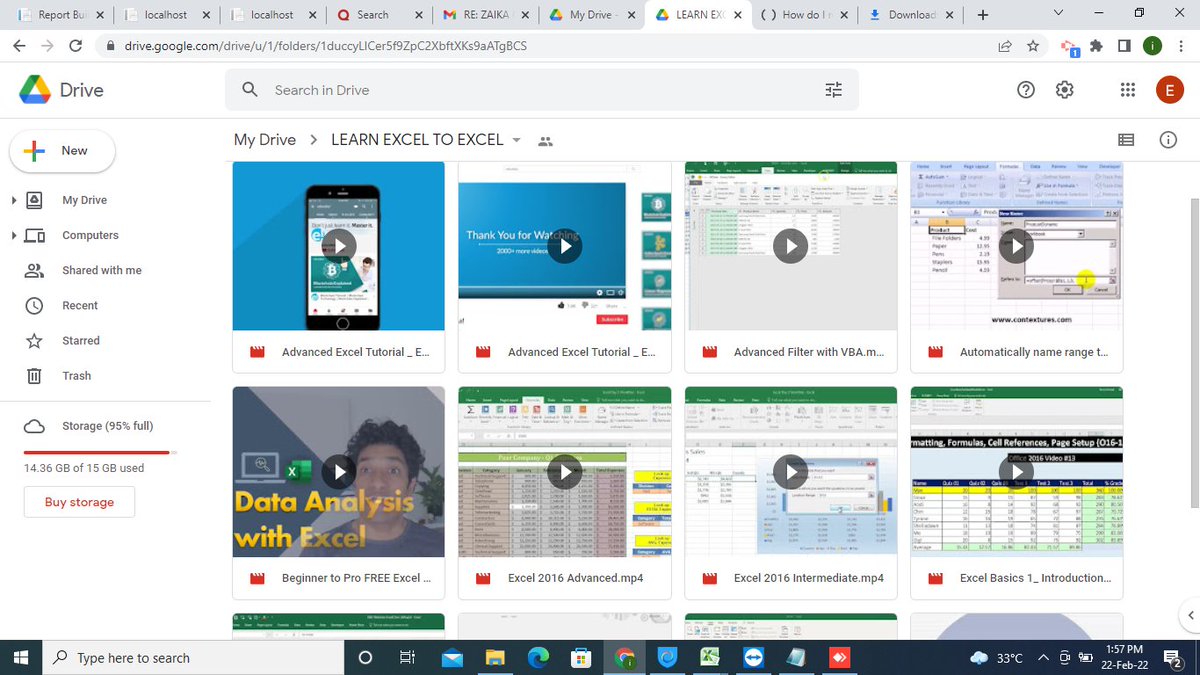Screen dimensions: 1200x675
Task: Share this page from address bar
Action: pos(1004,46)
